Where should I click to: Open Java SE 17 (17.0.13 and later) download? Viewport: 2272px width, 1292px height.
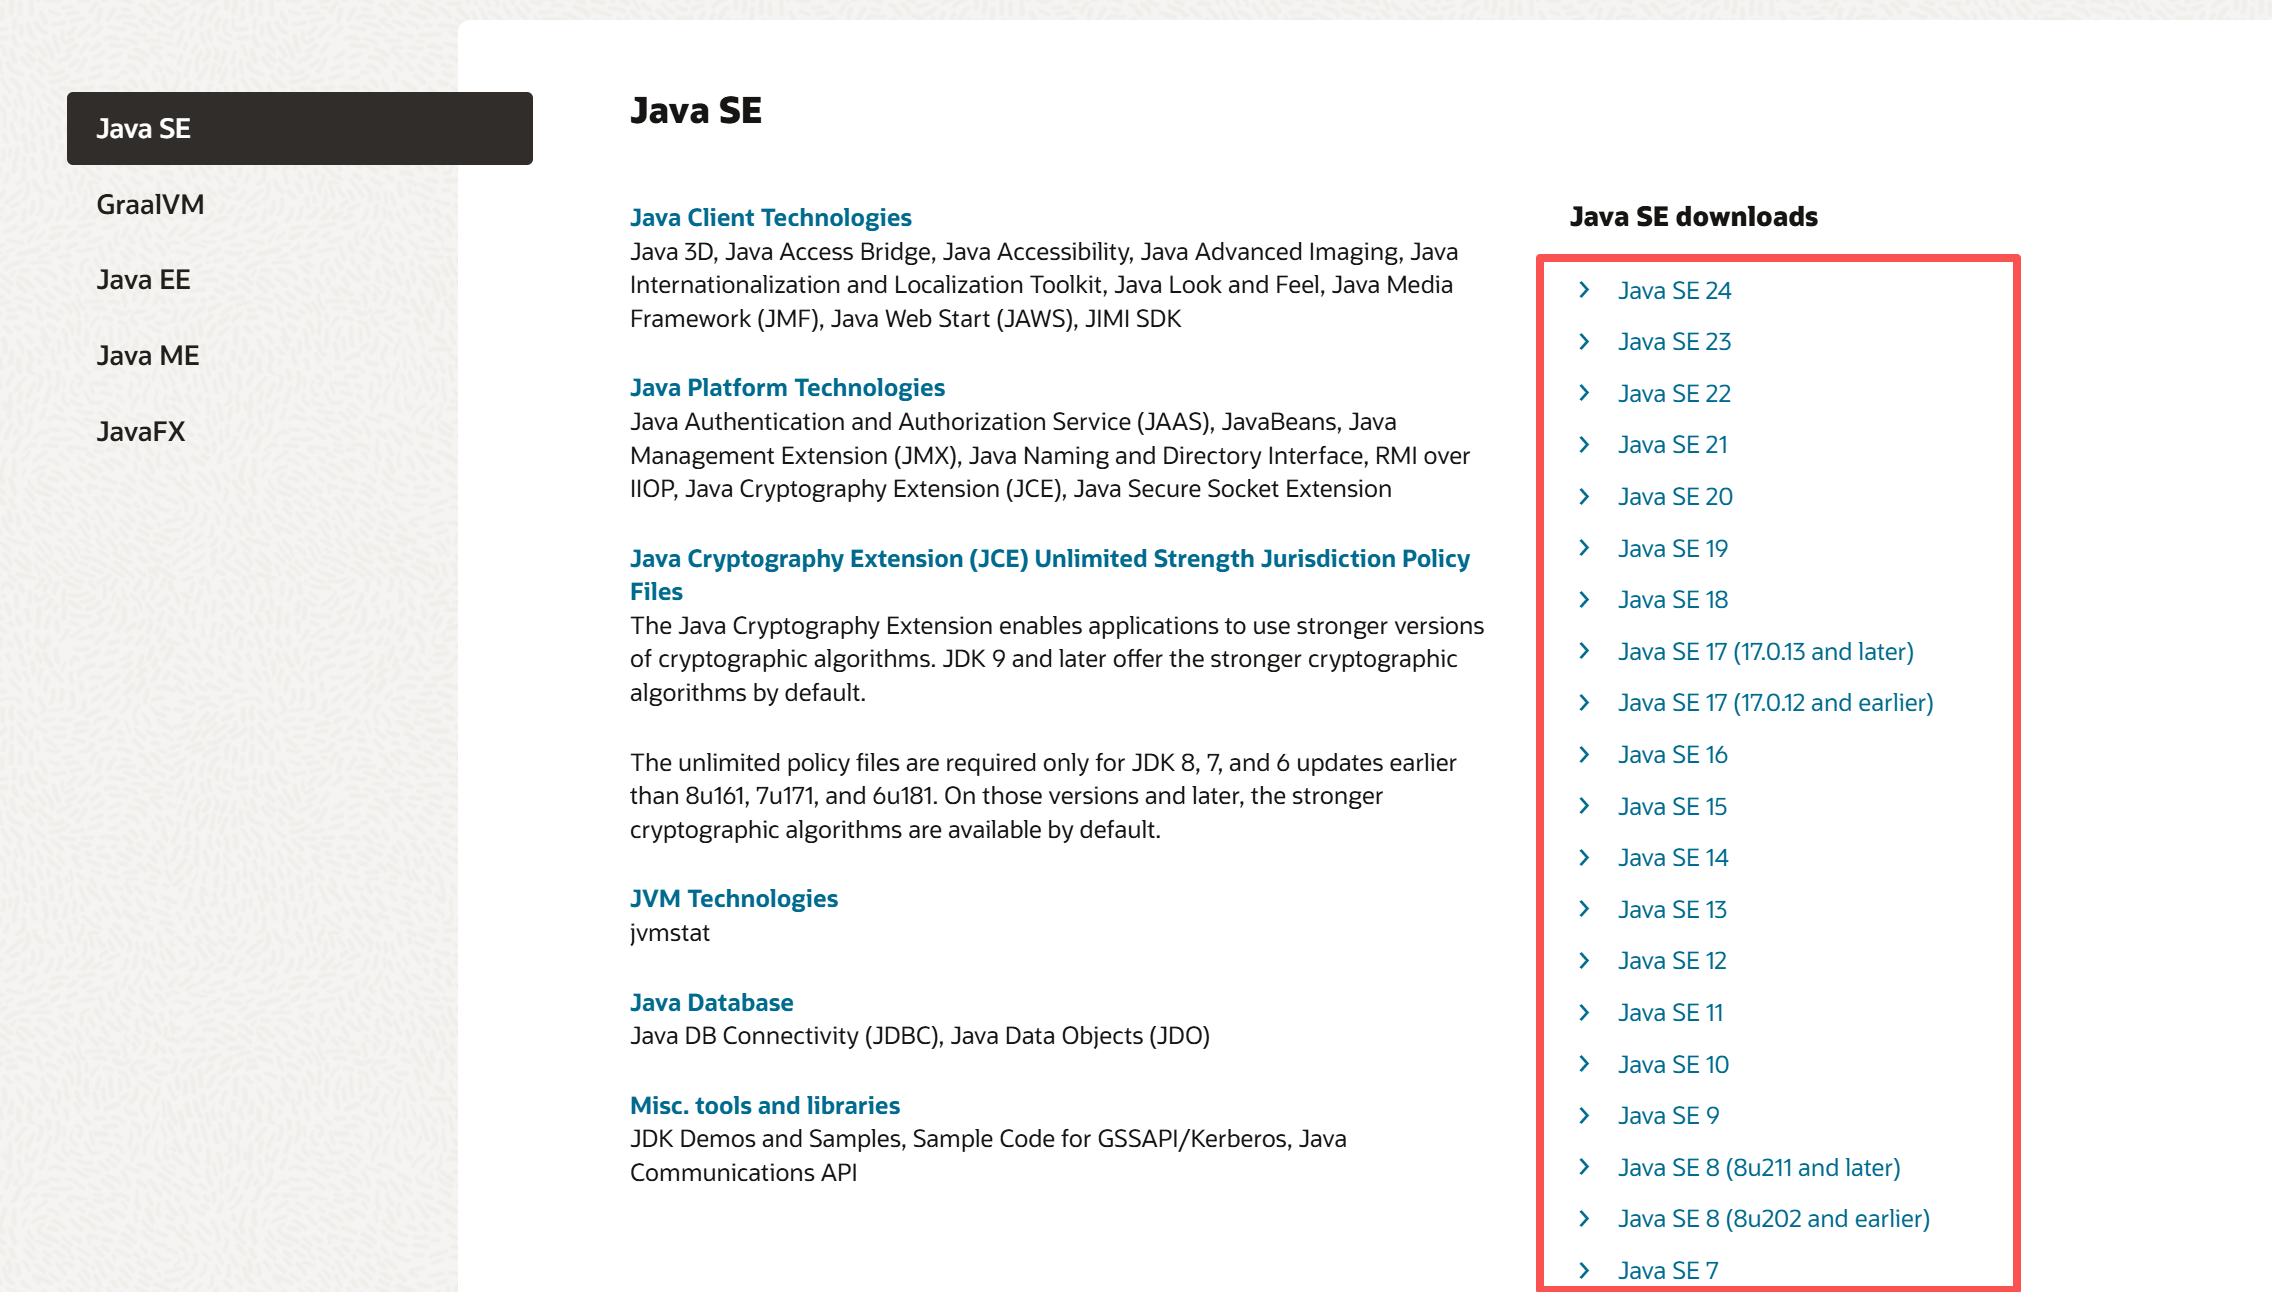pos(1765,652)
